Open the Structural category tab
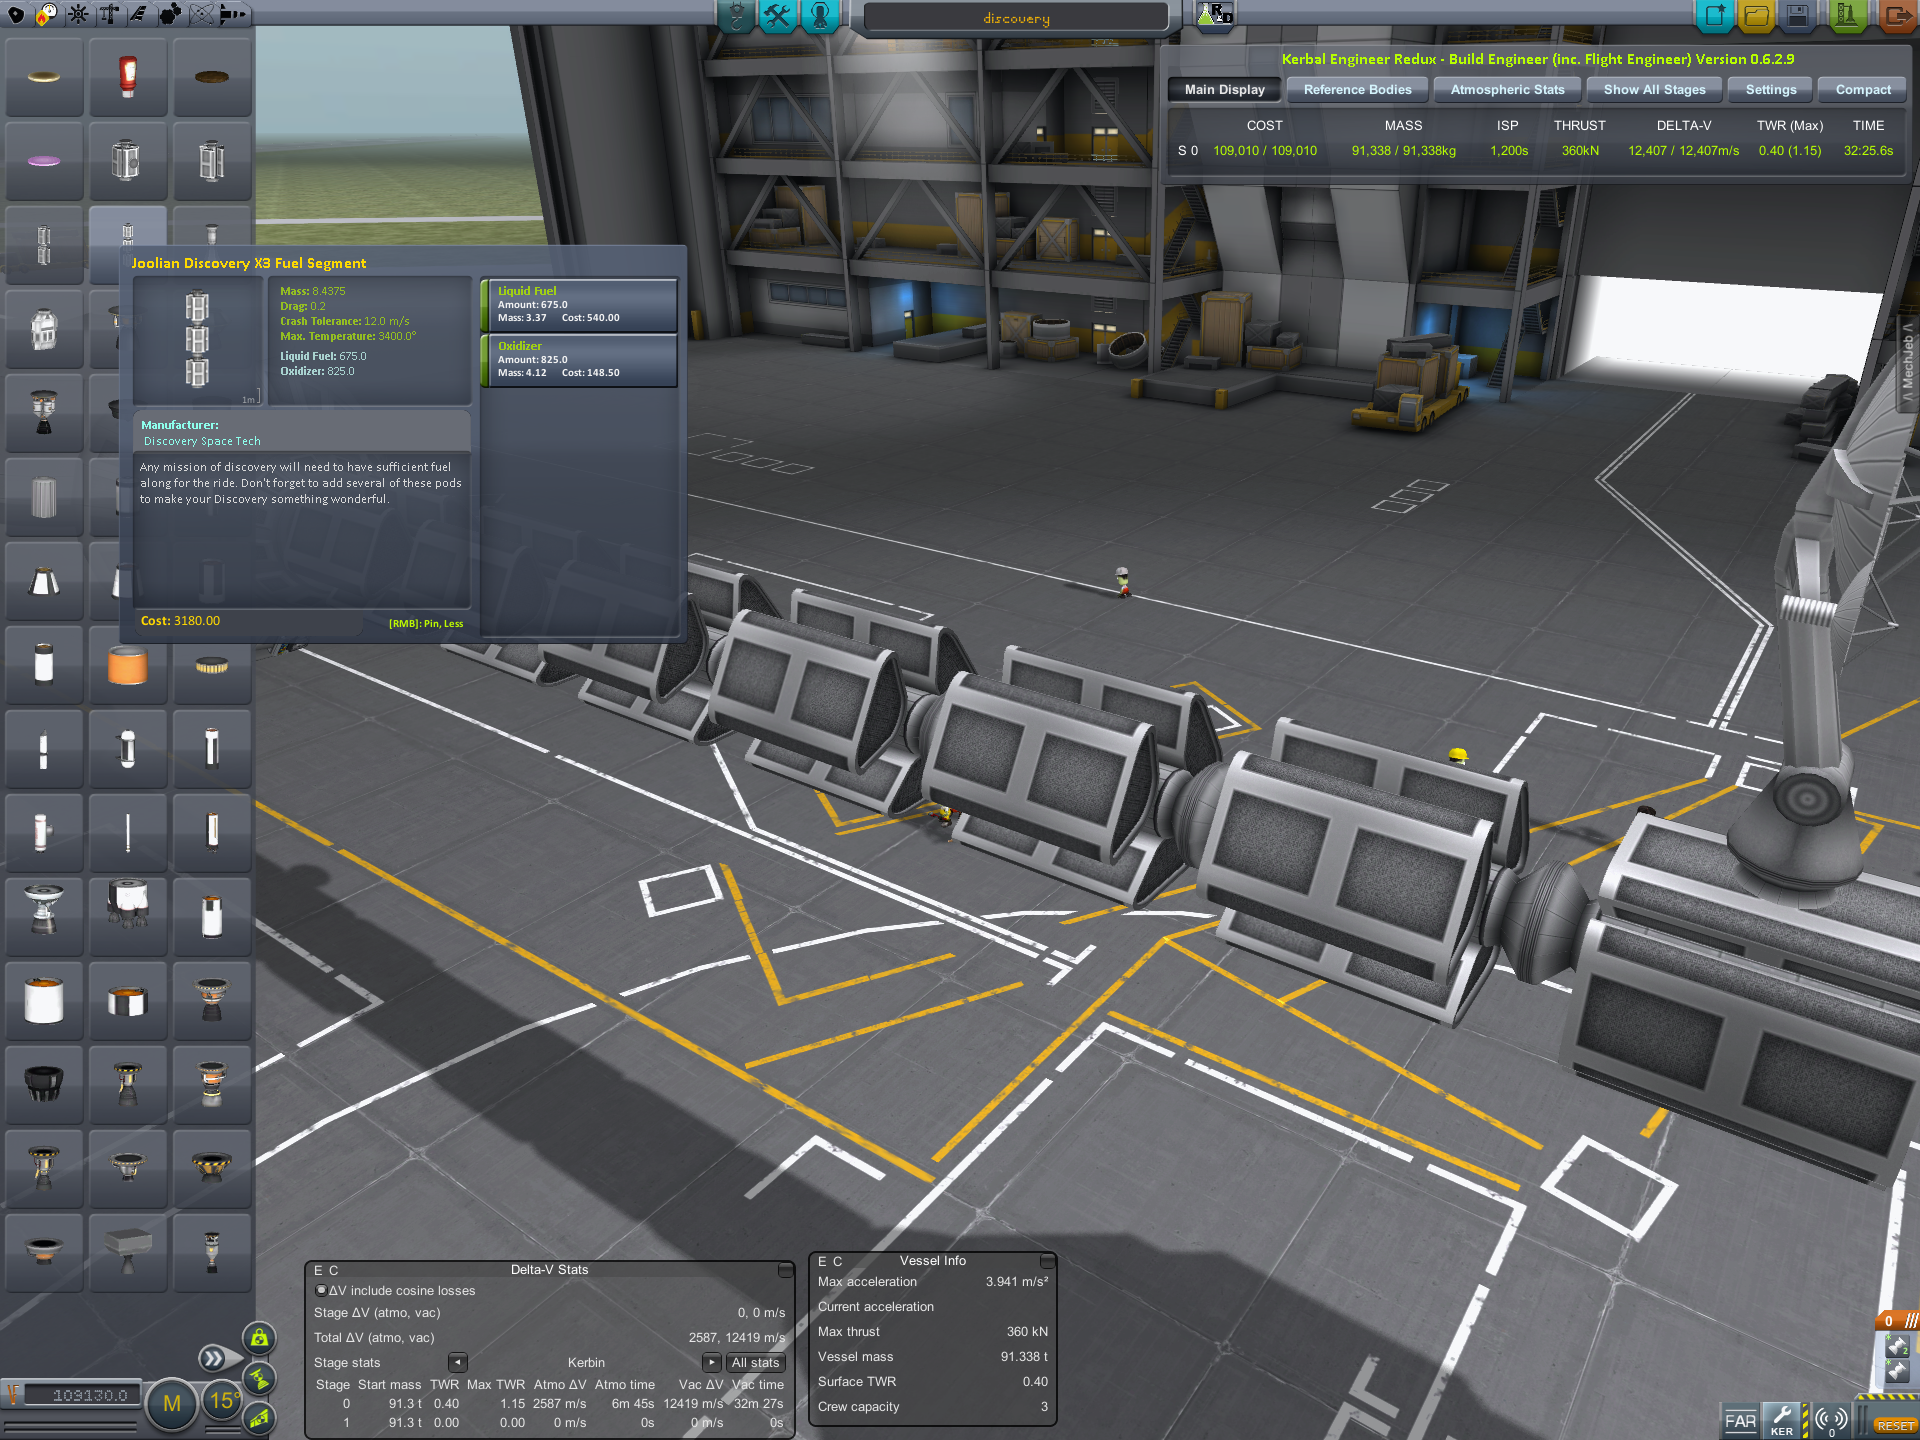The height and width of the screenshot is (1440, 1920). point(109,14)
